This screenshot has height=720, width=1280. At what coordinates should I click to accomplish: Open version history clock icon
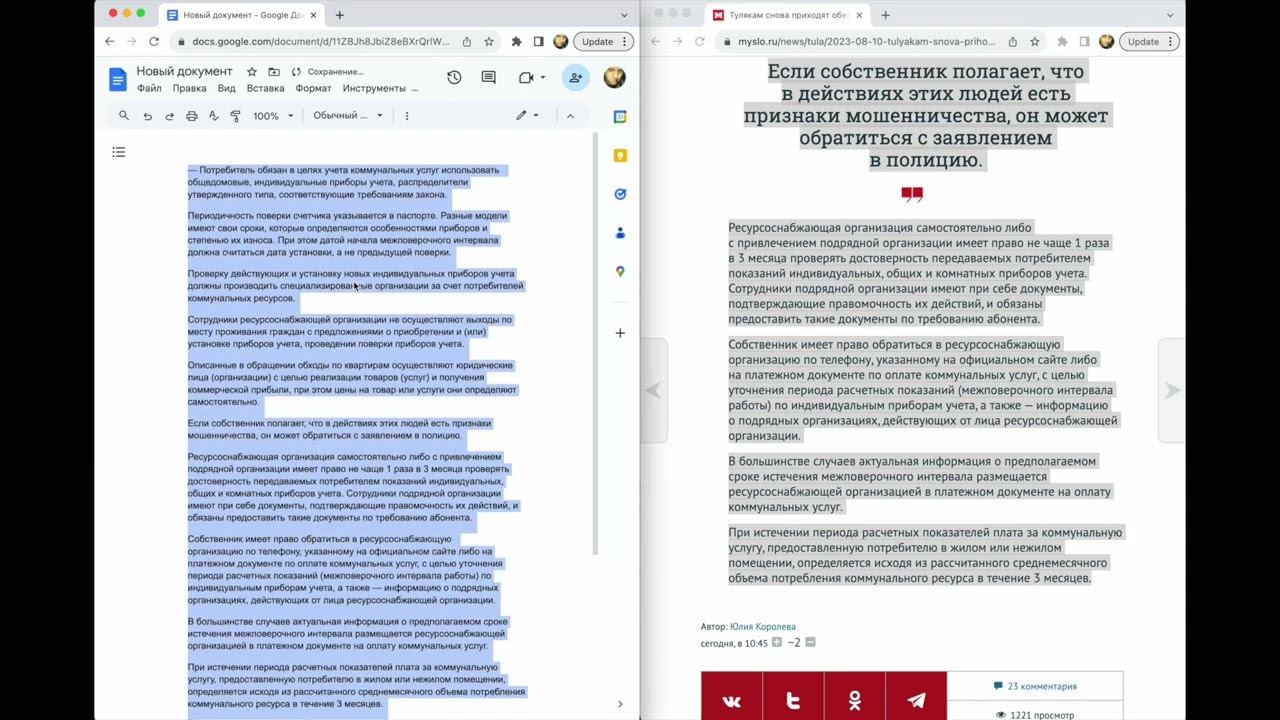[454, 78]
